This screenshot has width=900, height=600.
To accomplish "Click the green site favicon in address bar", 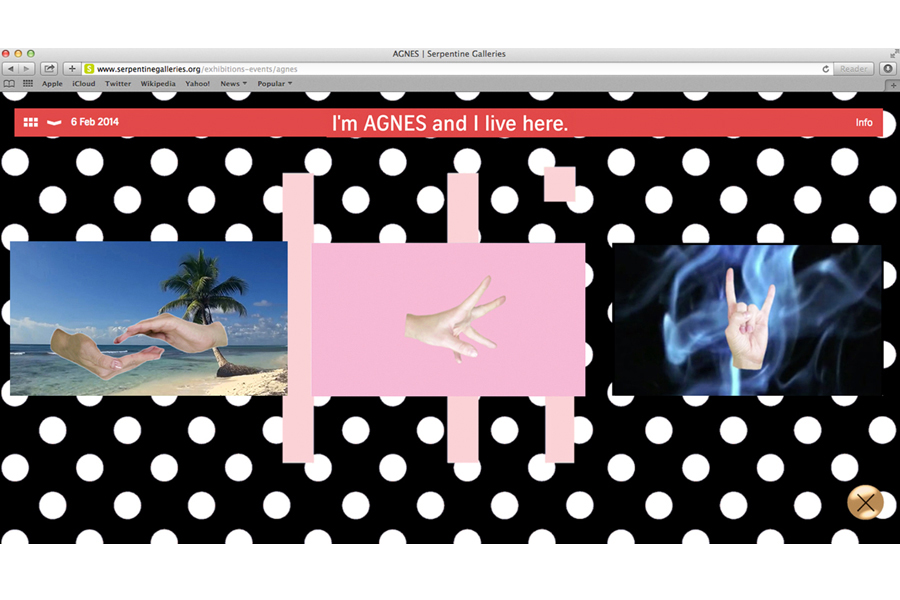I will (x=89, y=69).
